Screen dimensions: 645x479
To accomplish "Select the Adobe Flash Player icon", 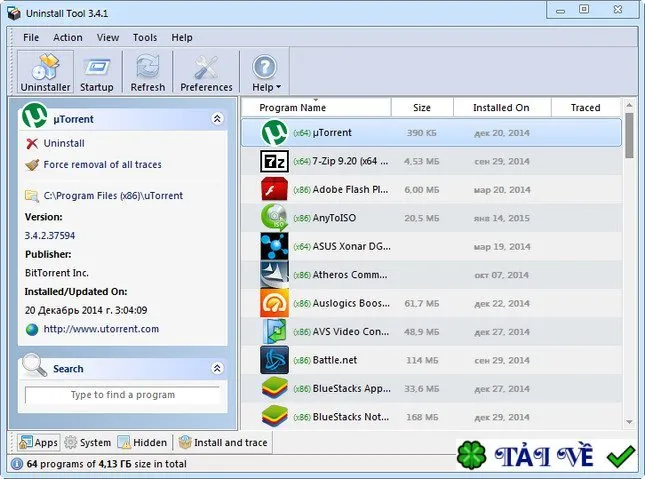I will click(274, 189).
